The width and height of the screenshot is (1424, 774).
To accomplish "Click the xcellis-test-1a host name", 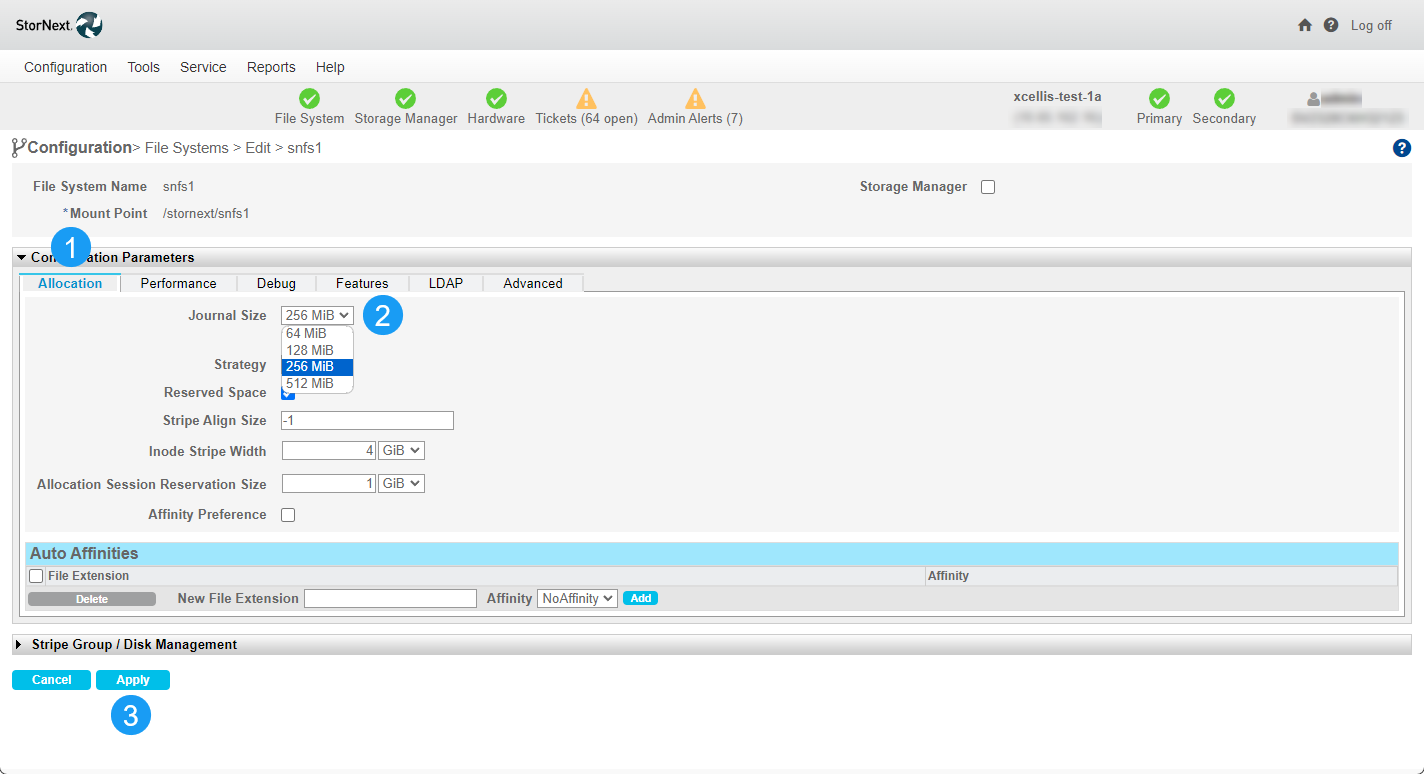I will [1057, 97].
